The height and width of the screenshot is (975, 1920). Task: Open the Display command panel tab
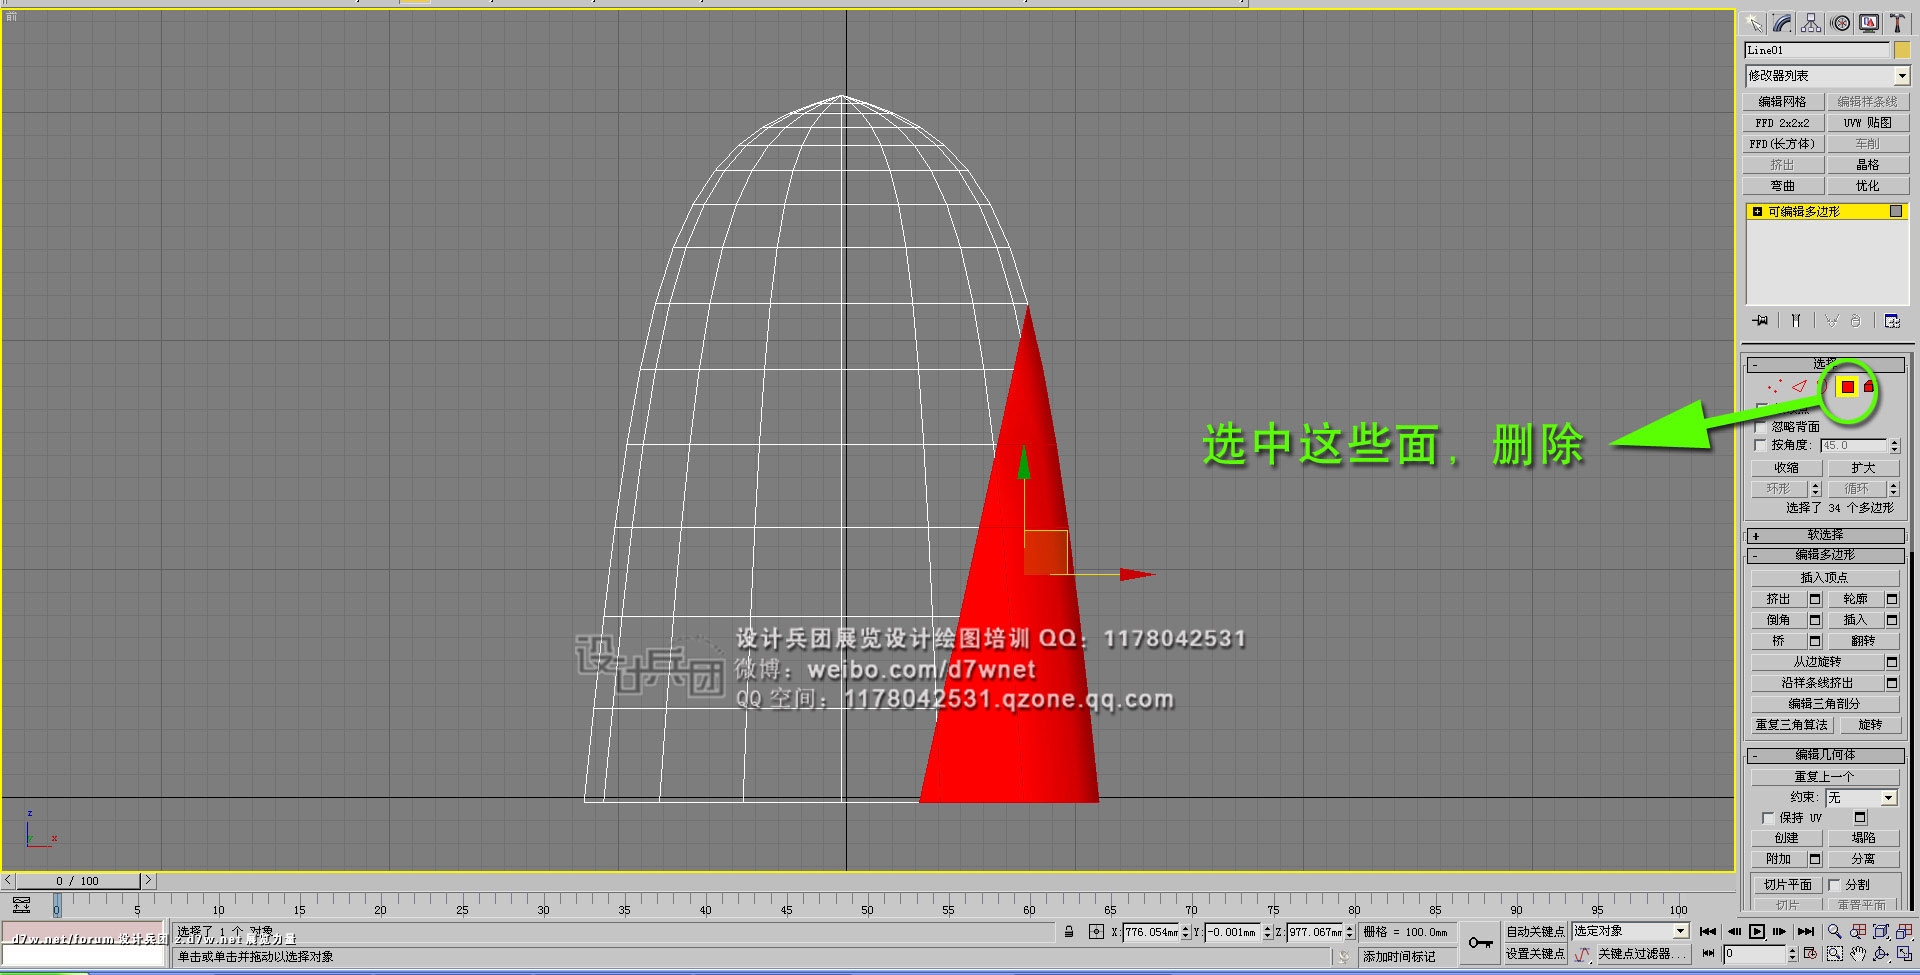click(x=1868, y=23)
